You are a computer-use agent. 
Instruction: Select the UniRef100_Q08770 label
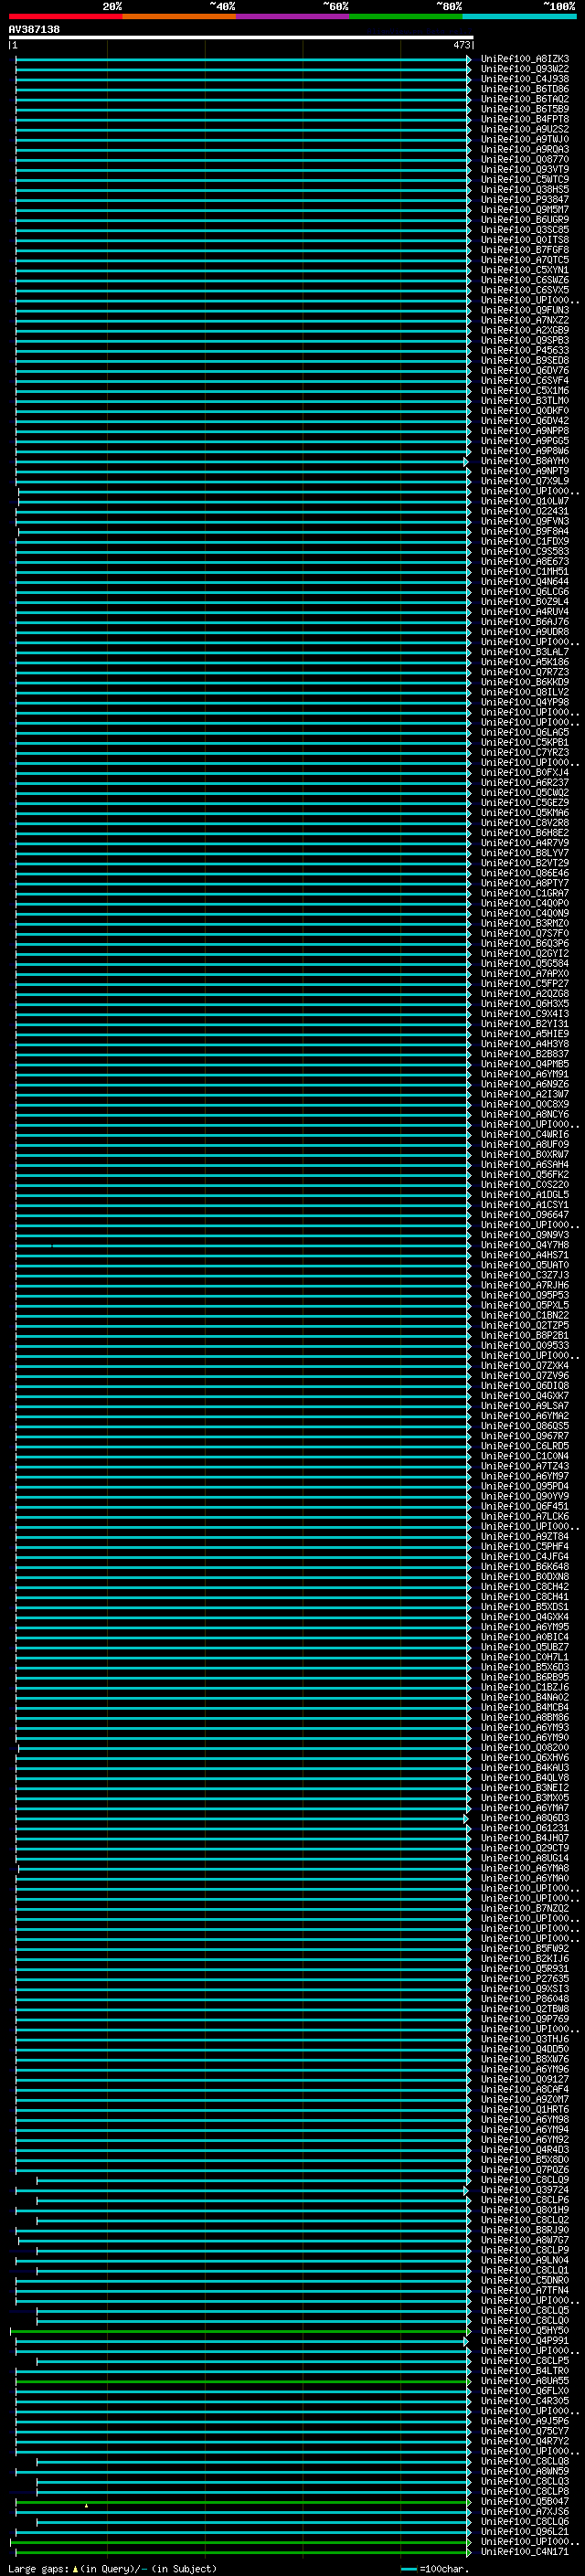(525, 159)
